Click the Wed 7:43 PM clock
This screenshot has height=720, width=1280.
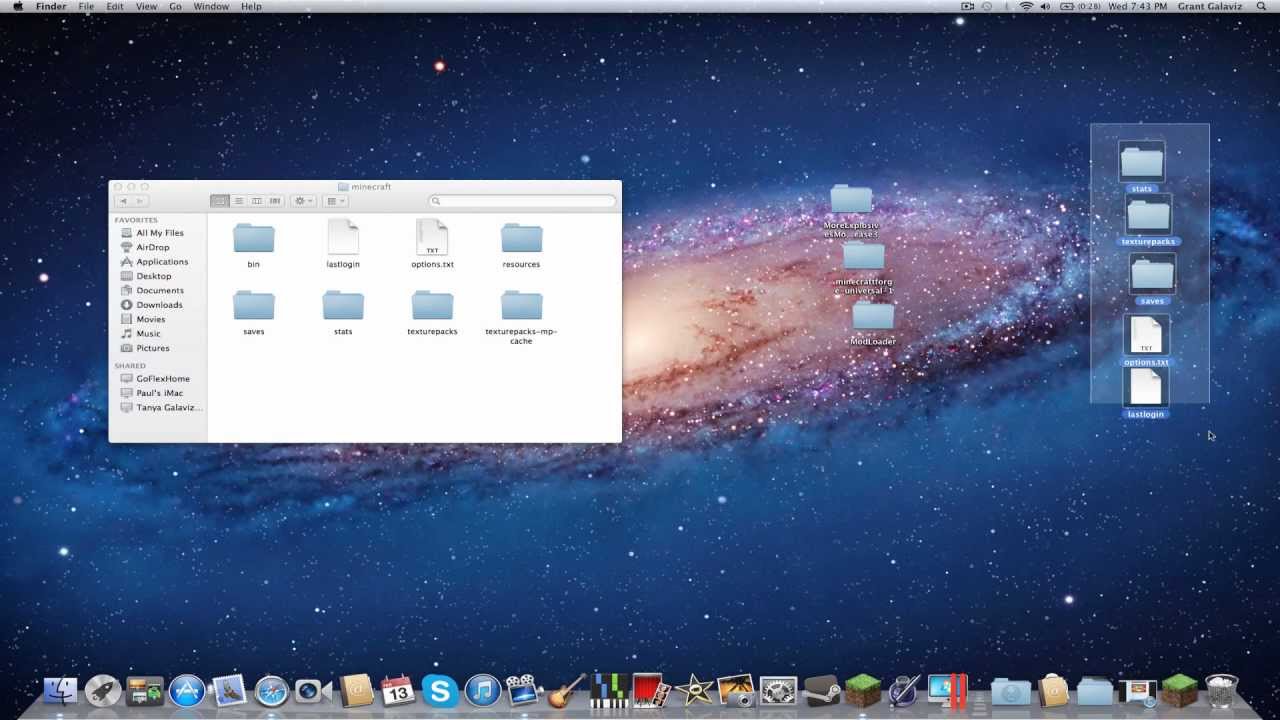coord(1137,6)
